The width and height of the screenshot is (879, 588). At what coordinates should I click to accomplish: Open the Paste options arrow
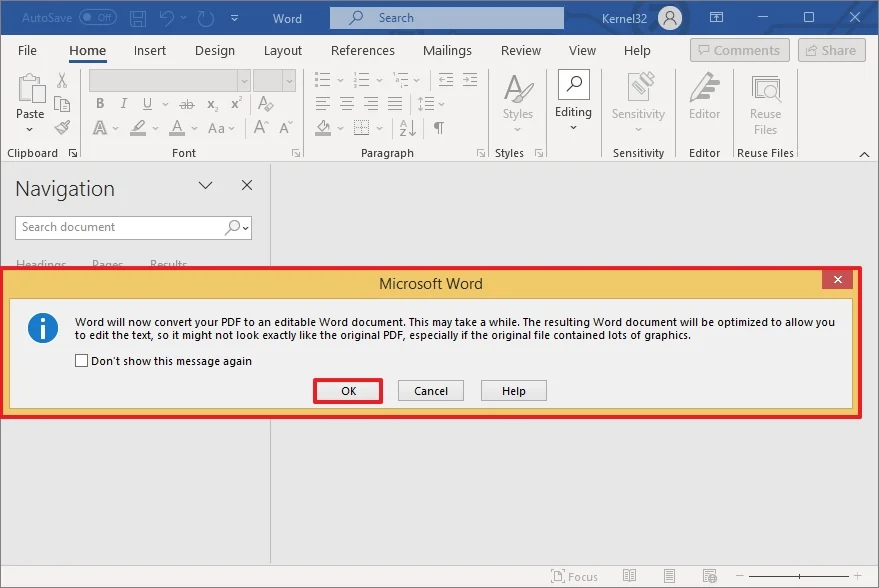click(x=30, y=129)
